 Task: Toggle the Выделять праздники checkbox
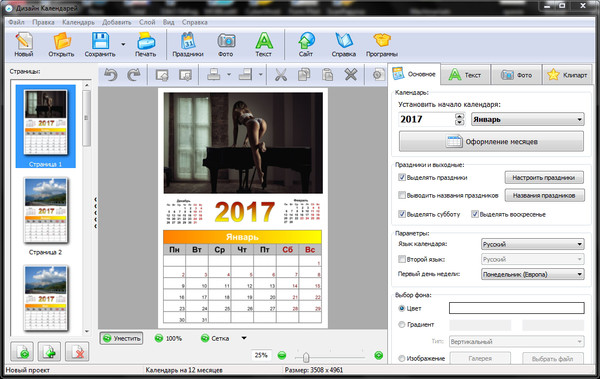tap(402, 177)
